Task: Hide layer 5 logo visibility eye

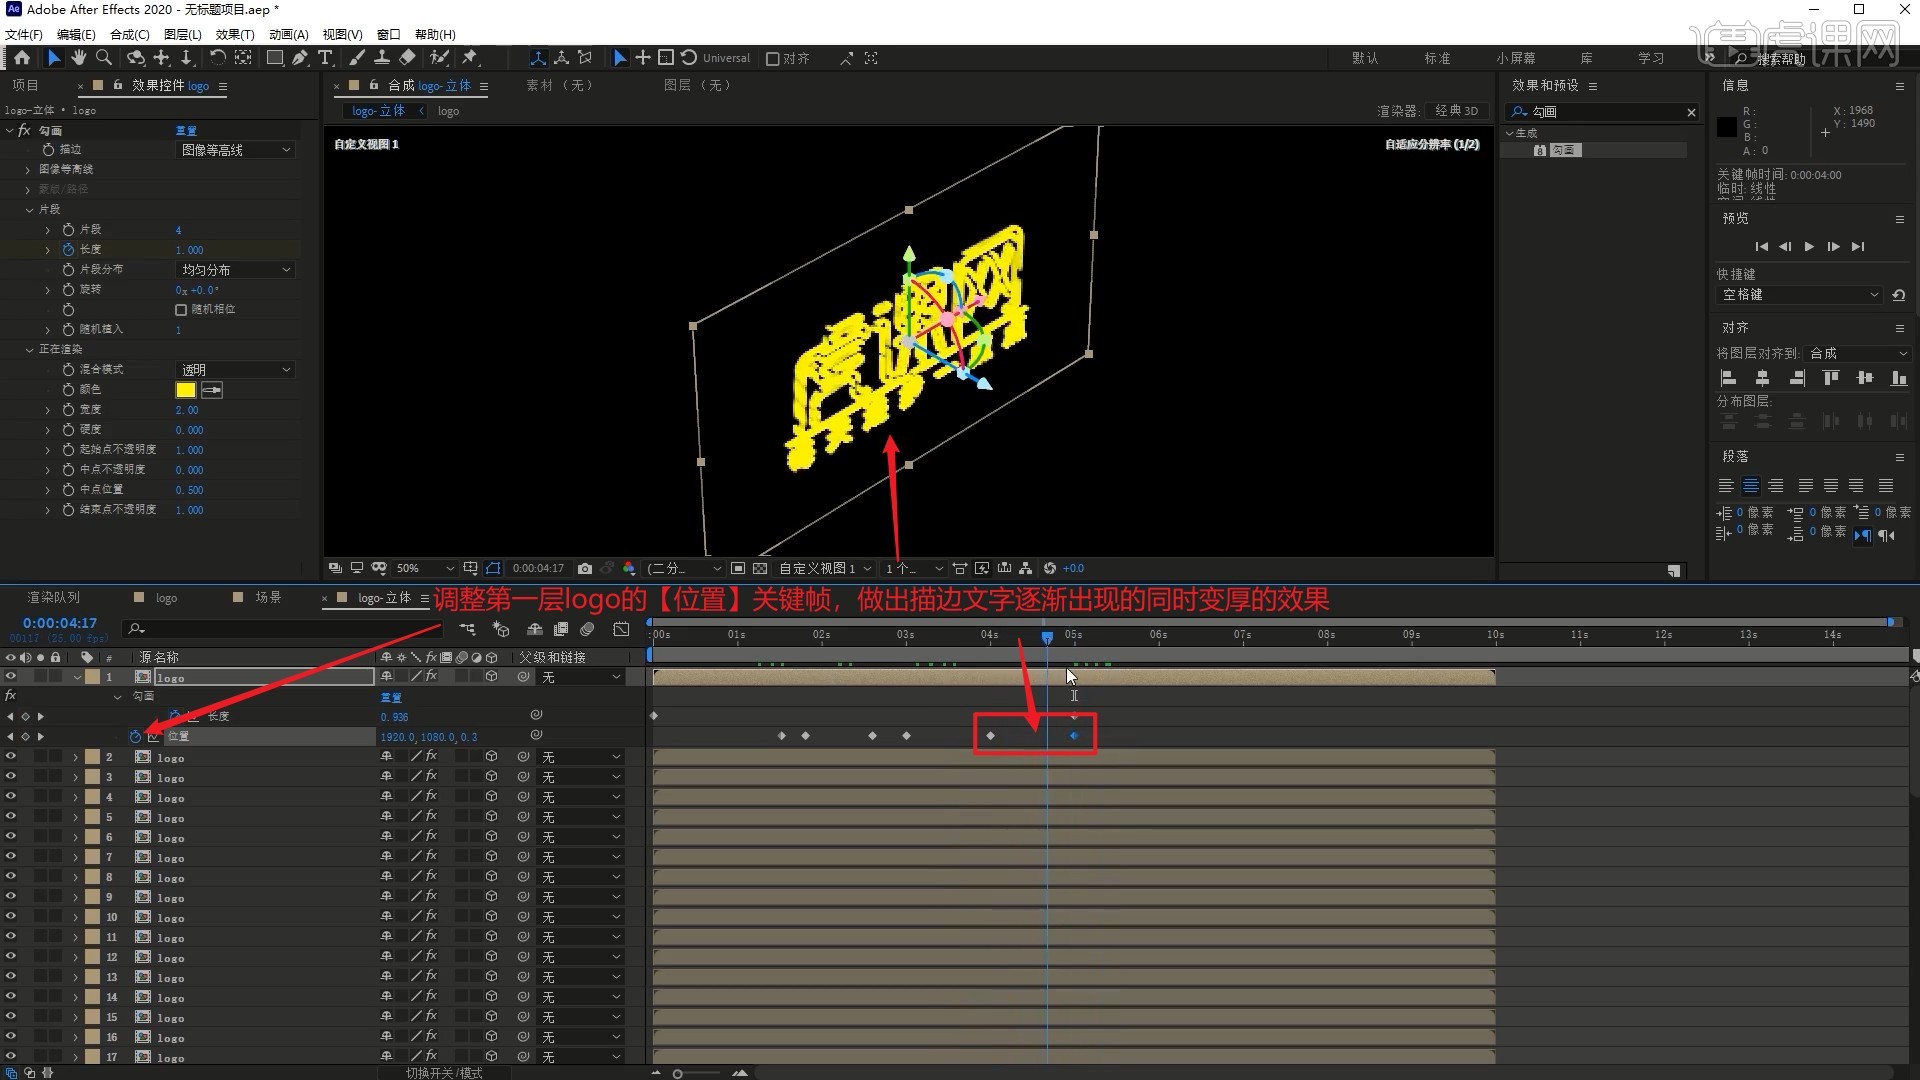Action: (11, 817)
